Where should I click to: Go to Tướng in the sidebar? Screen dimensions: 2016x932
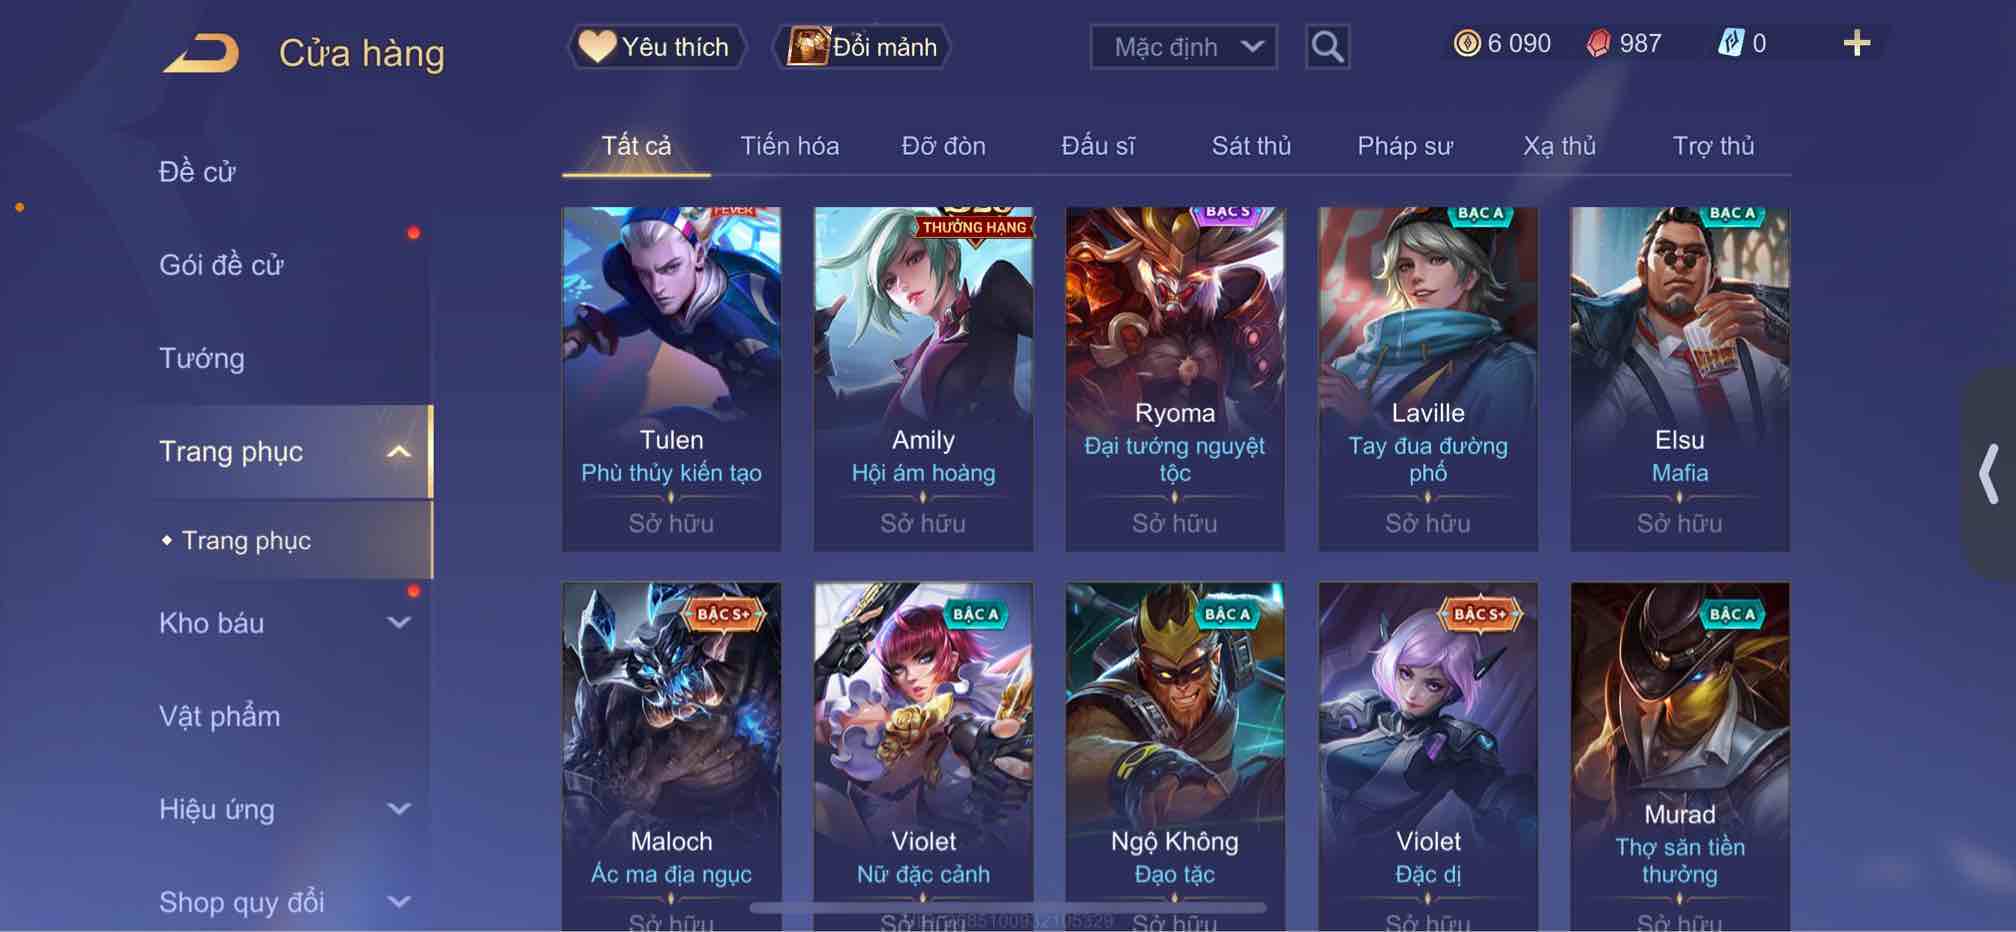pyautogui.click(x=202, y=358)
